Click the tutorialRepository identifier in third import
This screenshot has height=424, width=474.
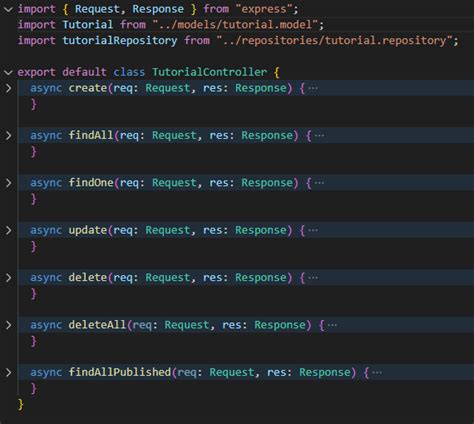click(120, 40)
